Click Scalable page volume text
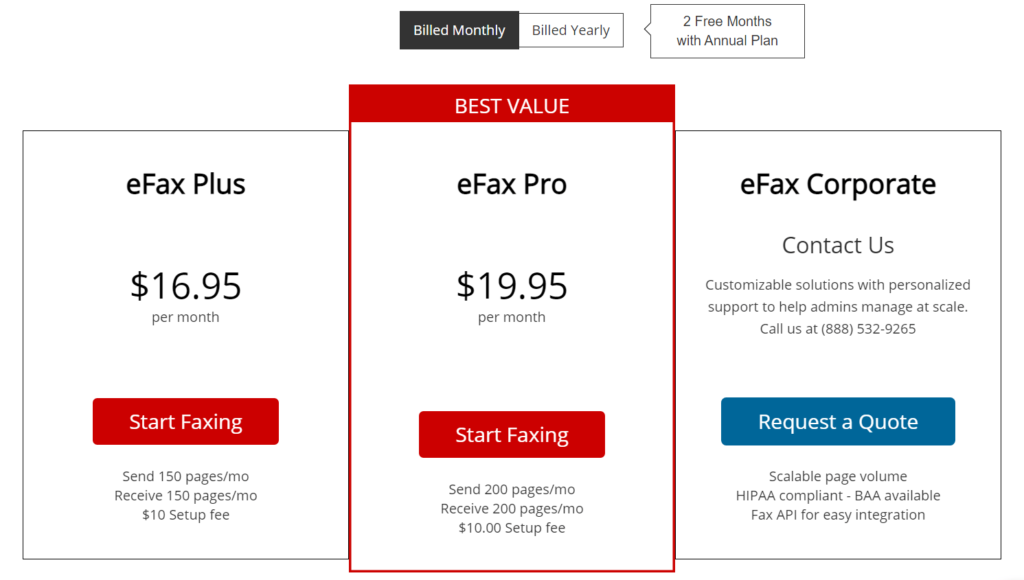The height and width of the screenshot is (580, 1024). coord(838,476)
